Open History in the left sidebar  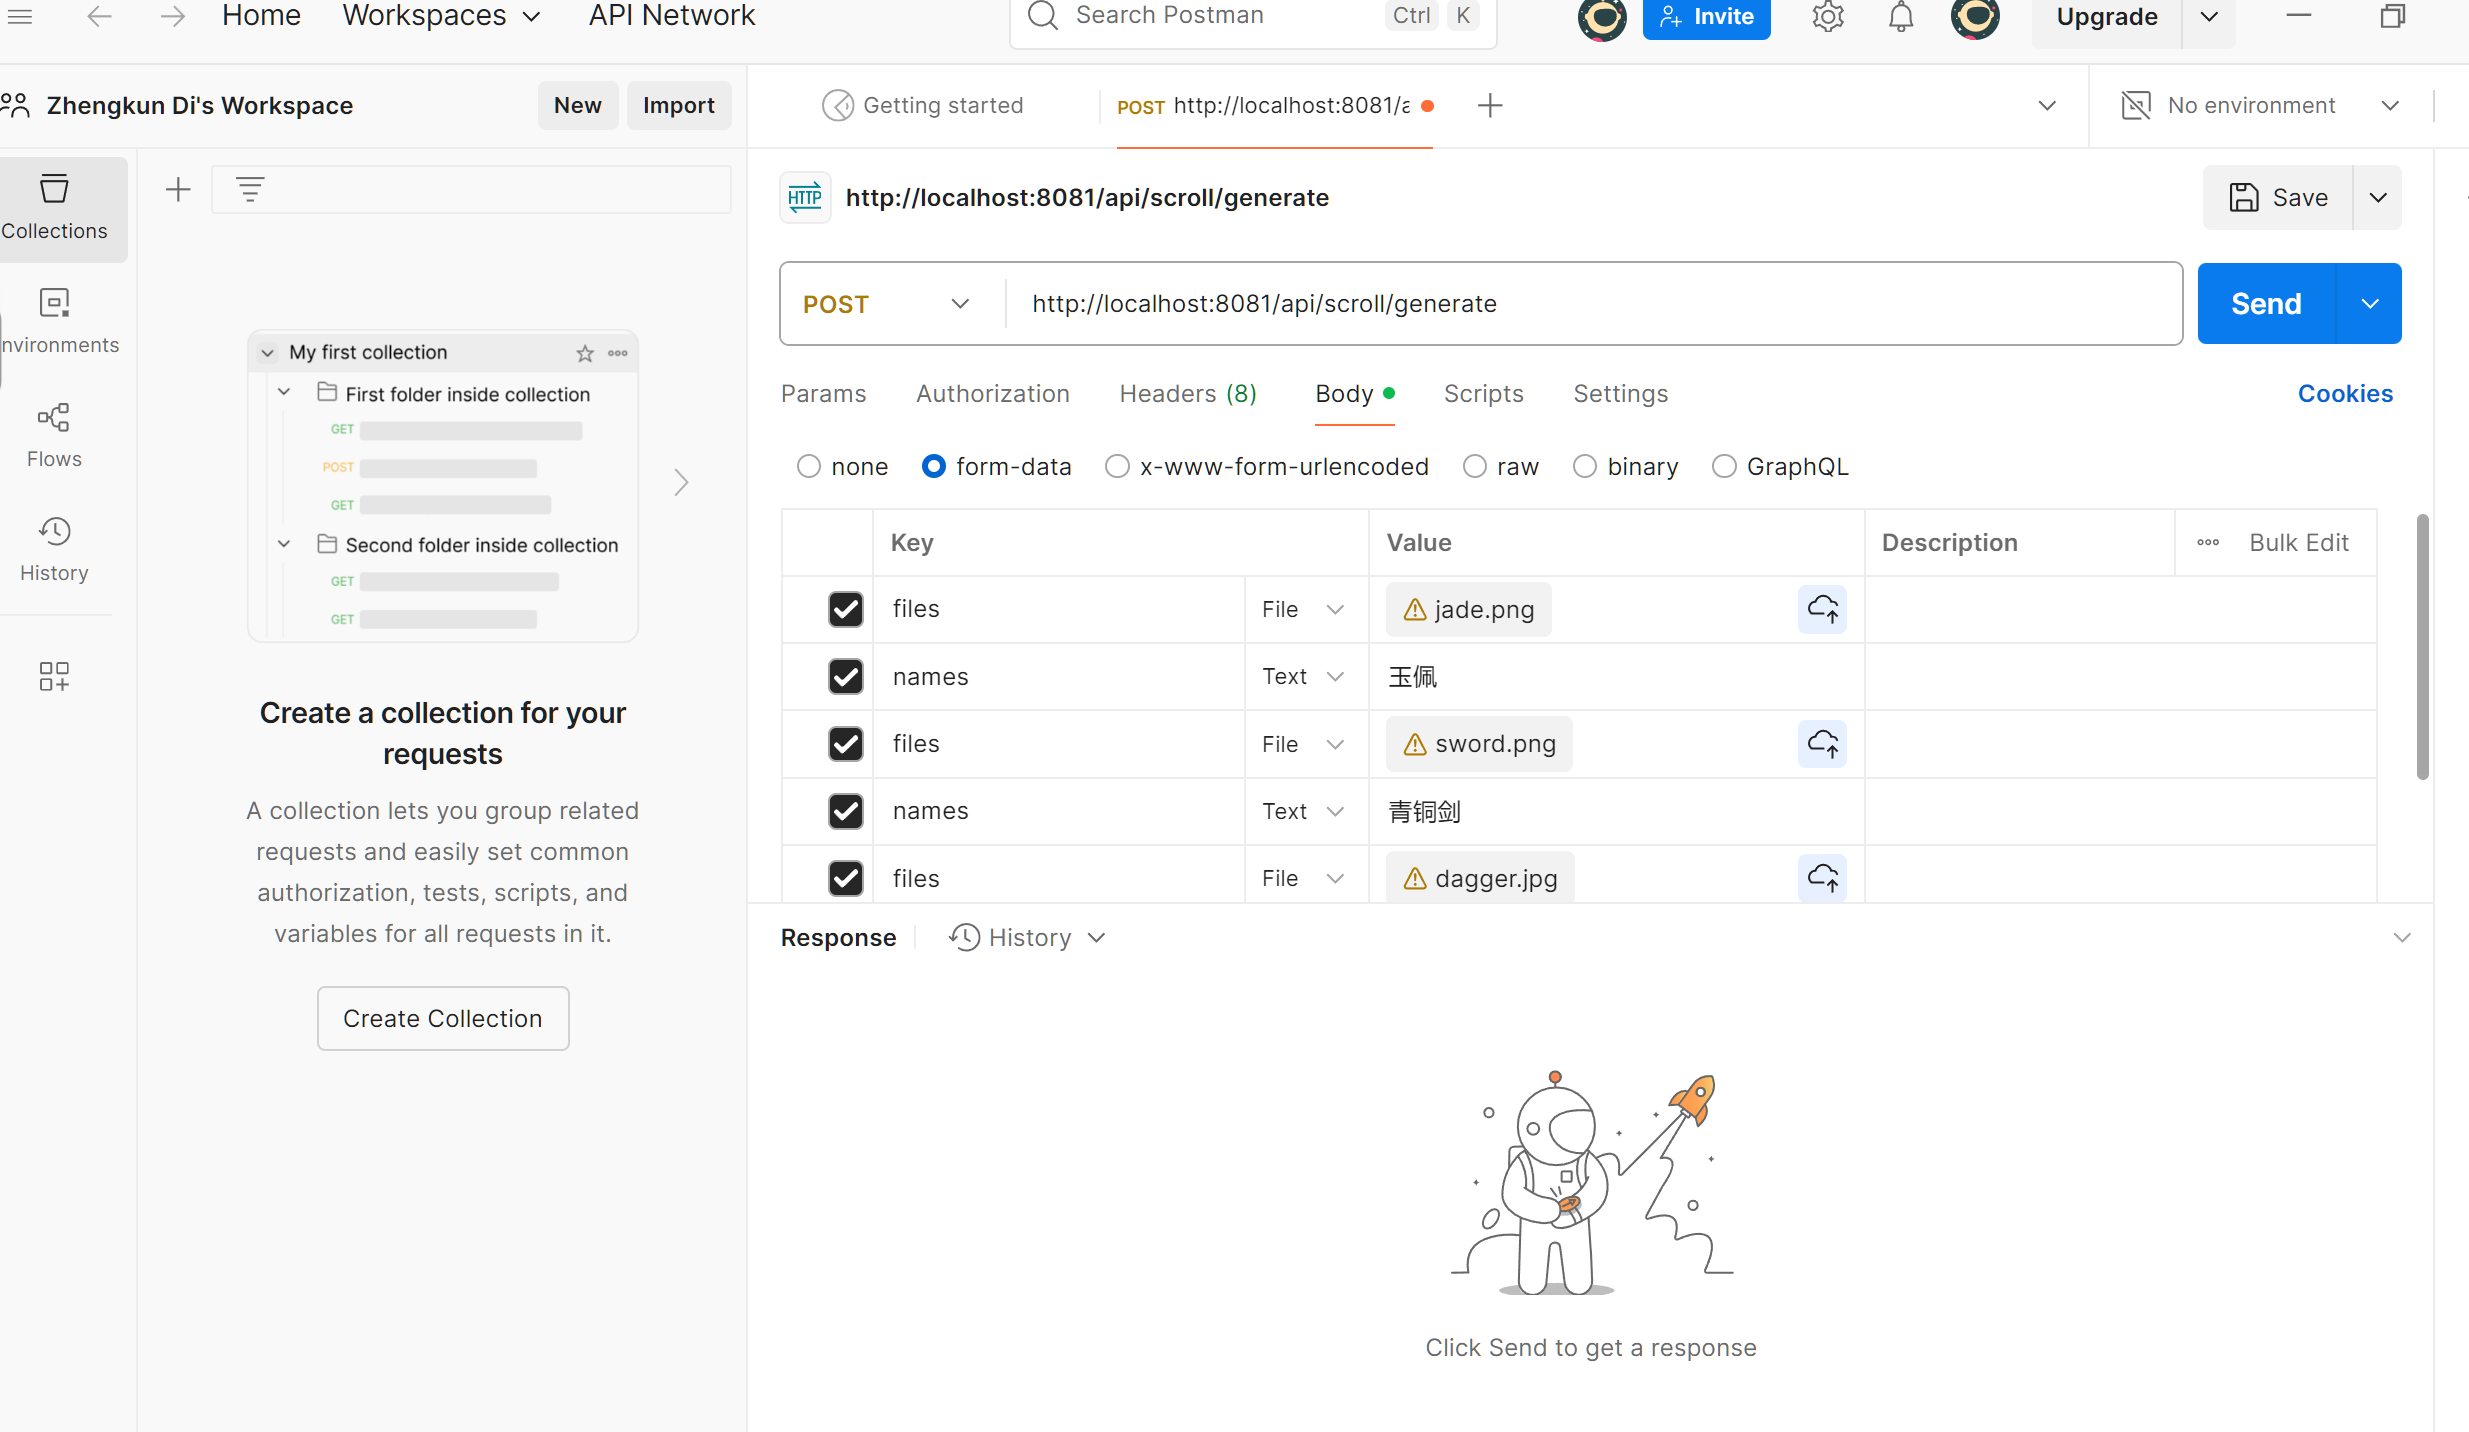54,549
